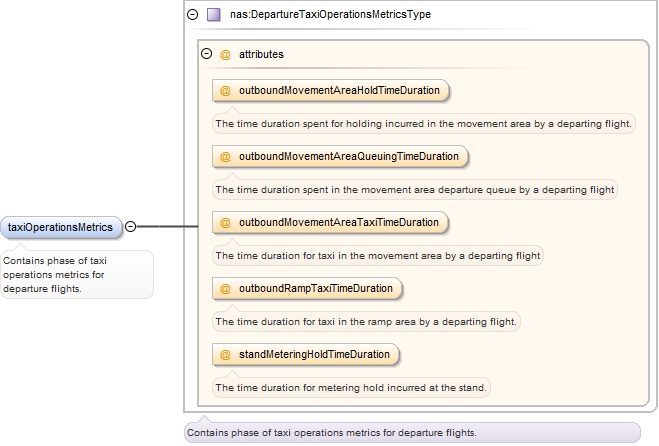Select the taxiOperationsMetrics element
Viewport: 659px width, 446px height.
click(61, 227)
